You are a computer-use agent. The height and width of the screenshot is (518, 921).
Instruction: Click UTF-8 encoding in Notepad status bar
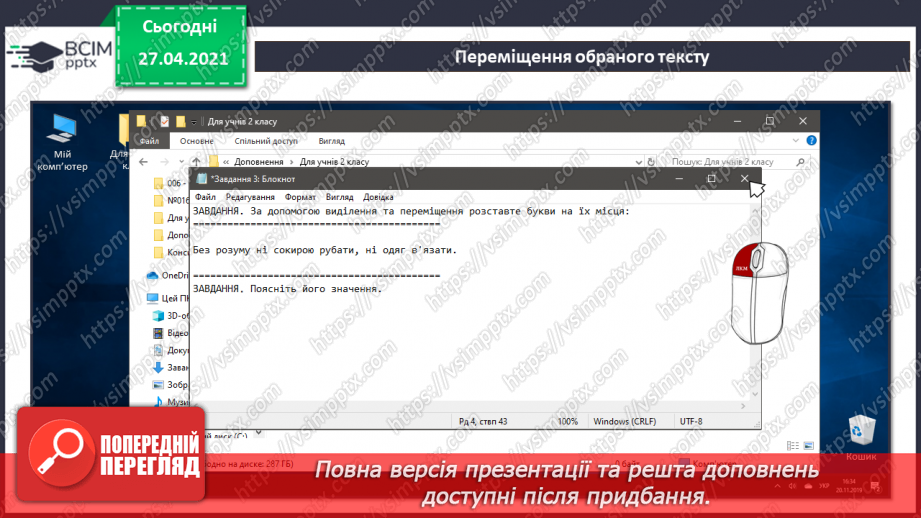point(691,421)
